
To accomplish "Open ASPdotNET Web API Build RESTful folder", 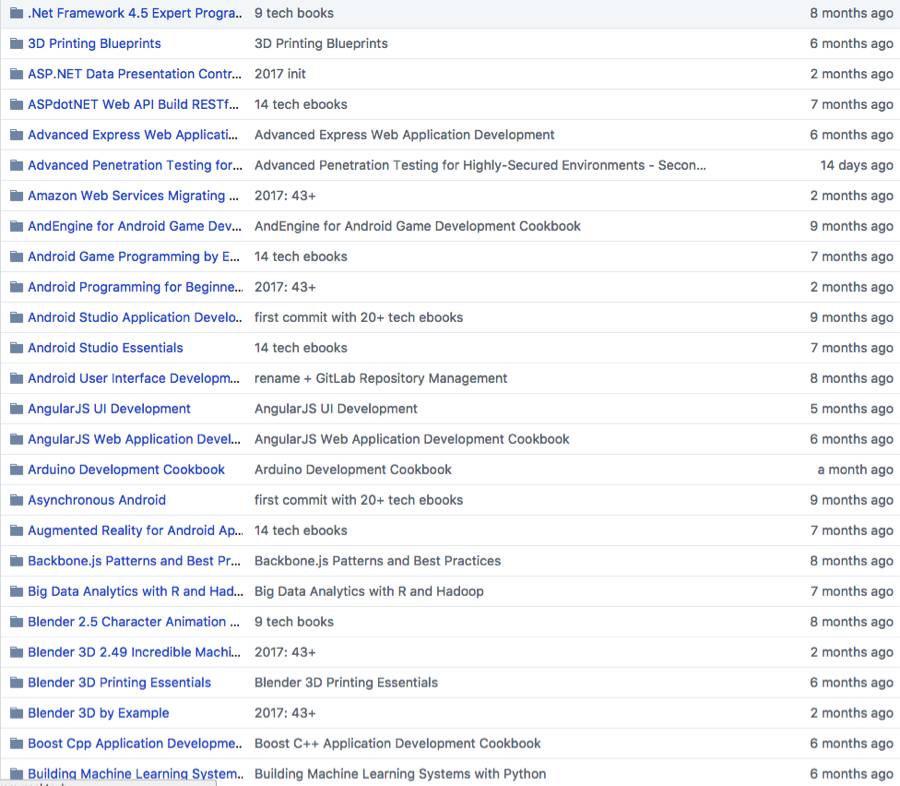I will [x=133, y=104].
